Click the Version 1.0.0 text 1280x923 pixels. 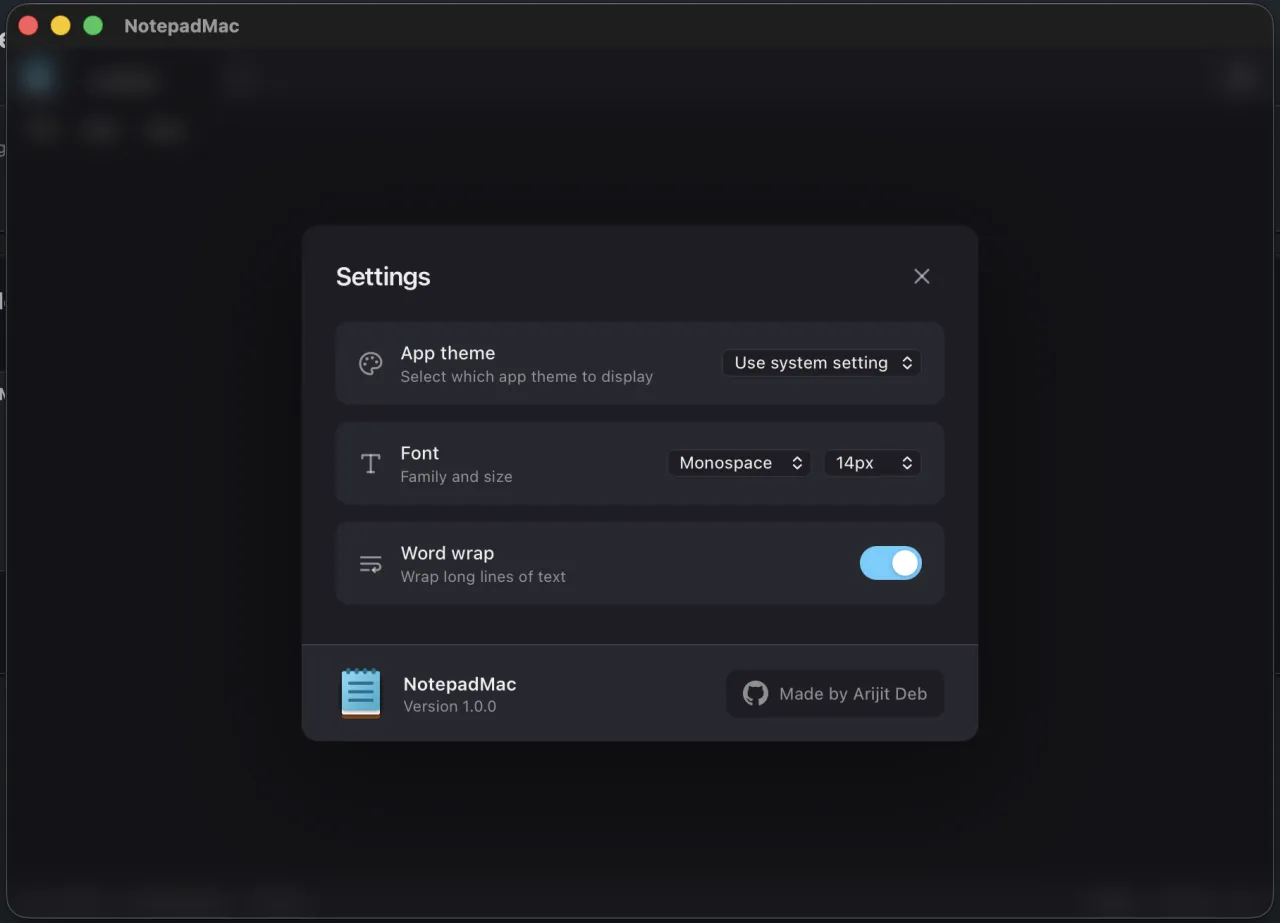click(449, 706)
